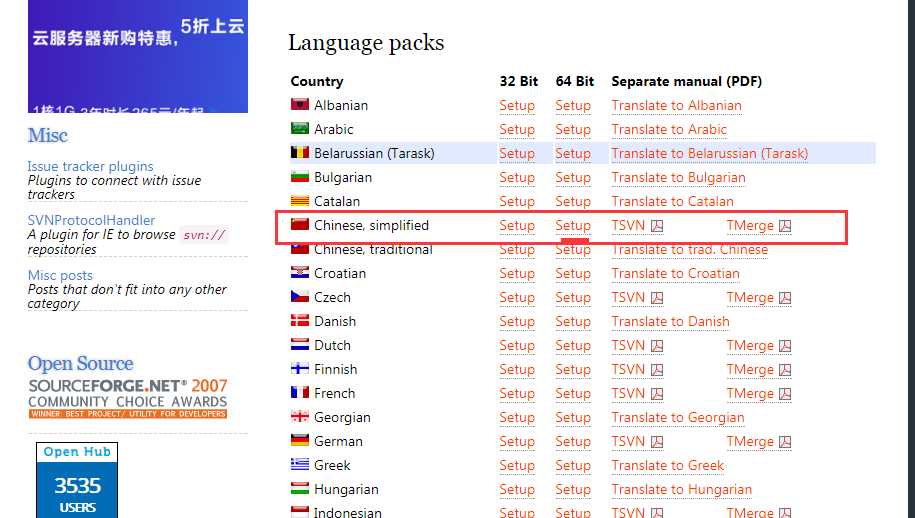
Task: Open TMerge manual for Finnish
Action: 750,369
